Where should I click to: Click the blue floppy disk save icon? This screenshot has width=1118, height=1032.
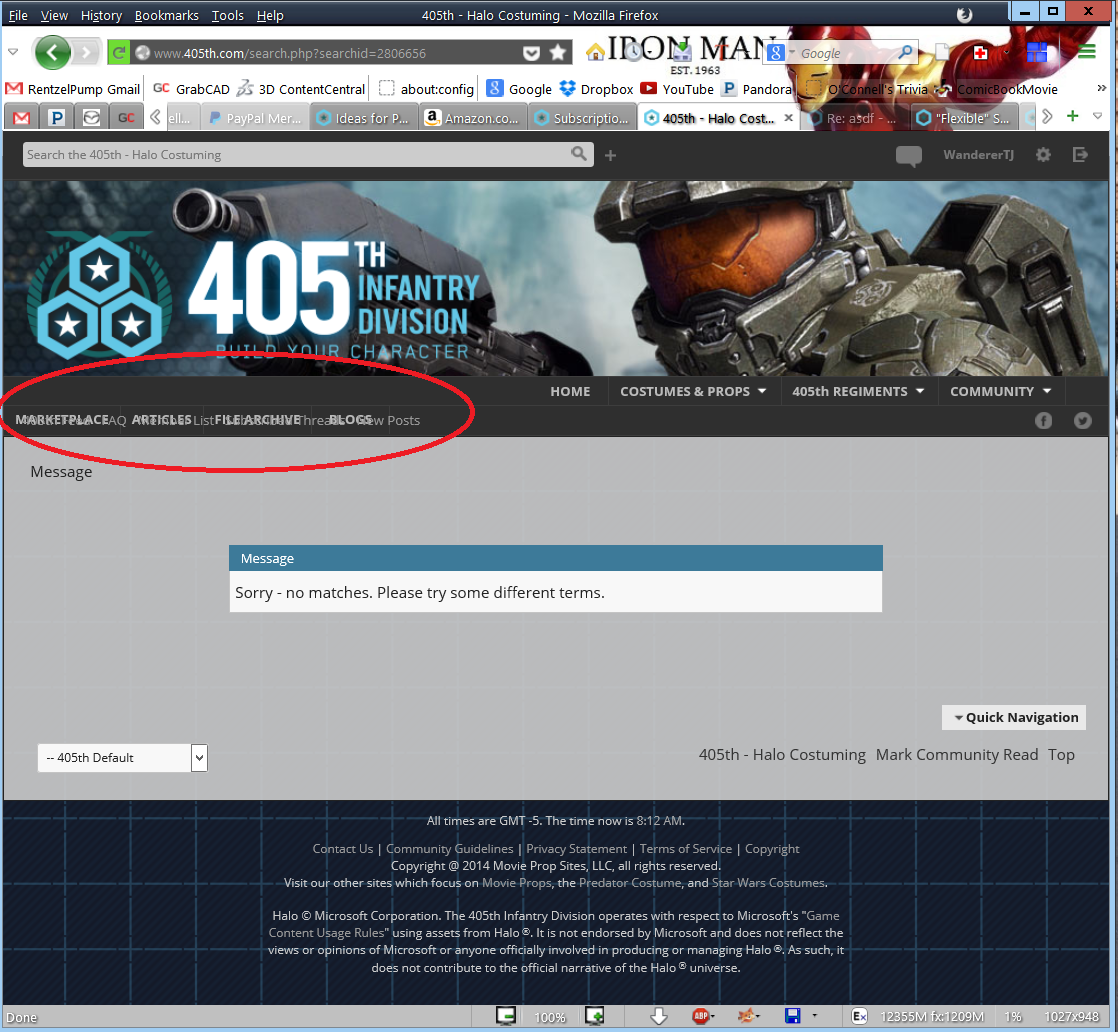coord(792,1016)
